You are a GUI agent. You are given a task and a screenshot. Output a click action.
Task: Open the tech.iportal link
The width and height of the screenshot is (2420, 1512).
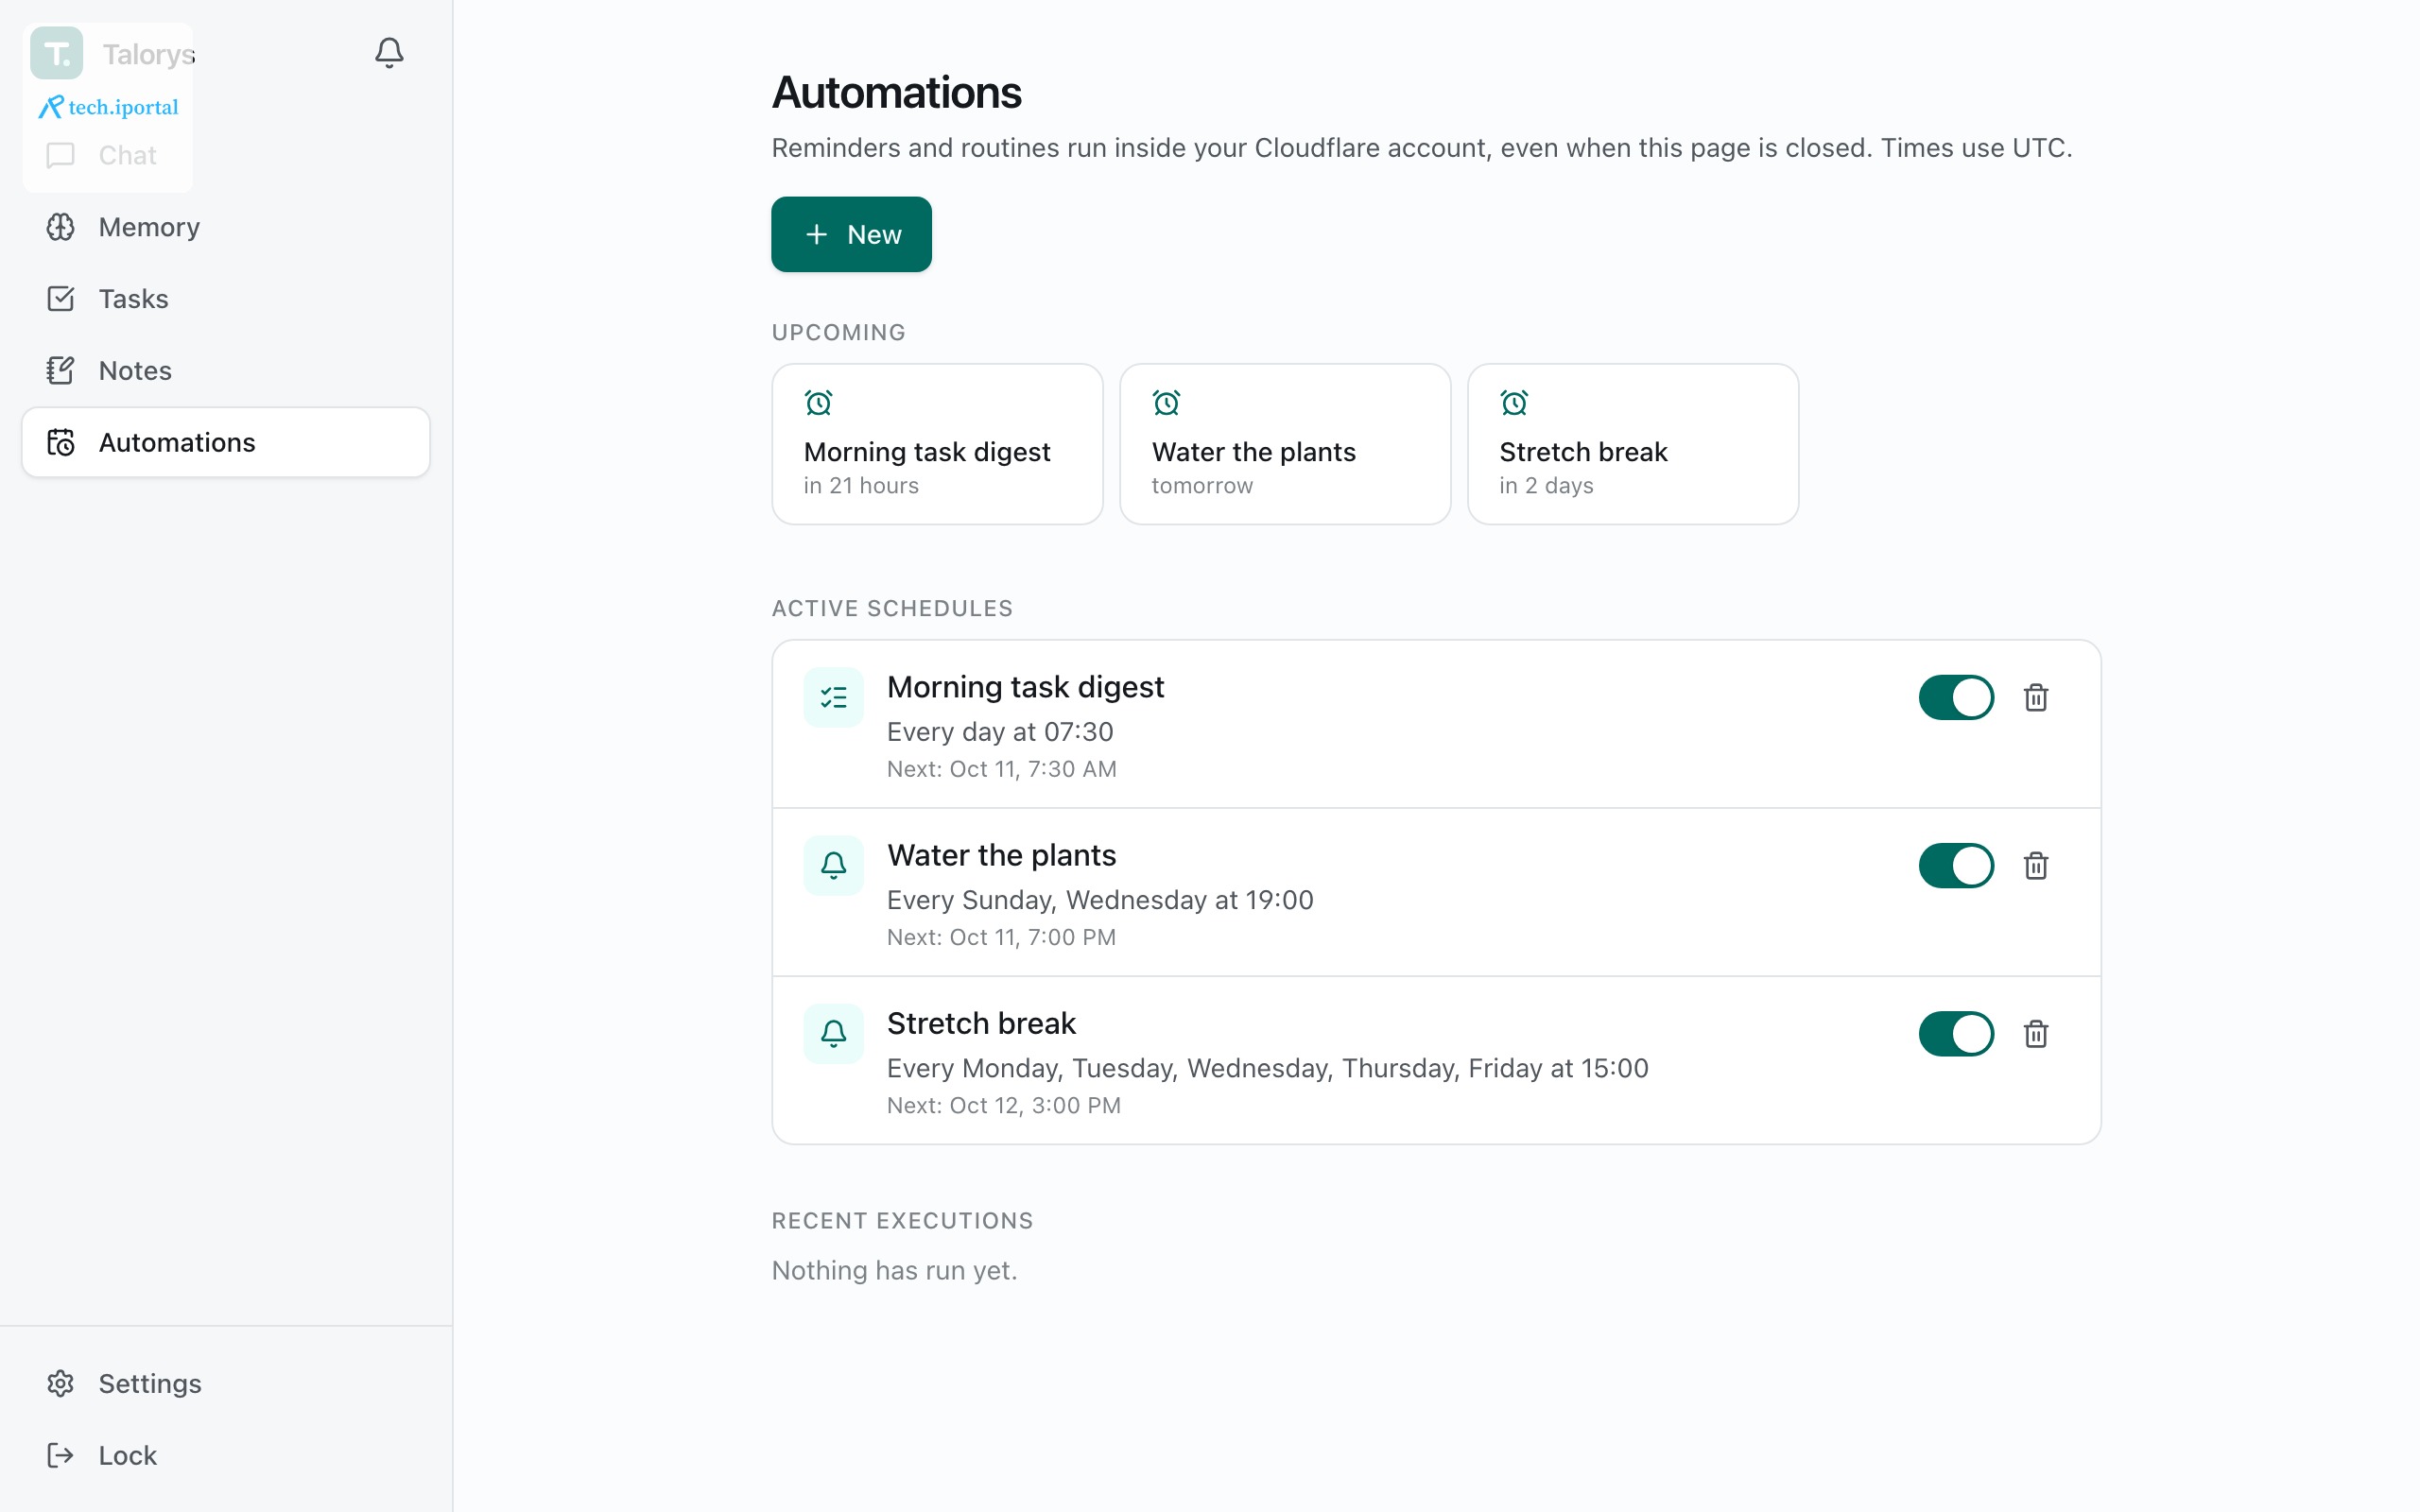(109, 107)
